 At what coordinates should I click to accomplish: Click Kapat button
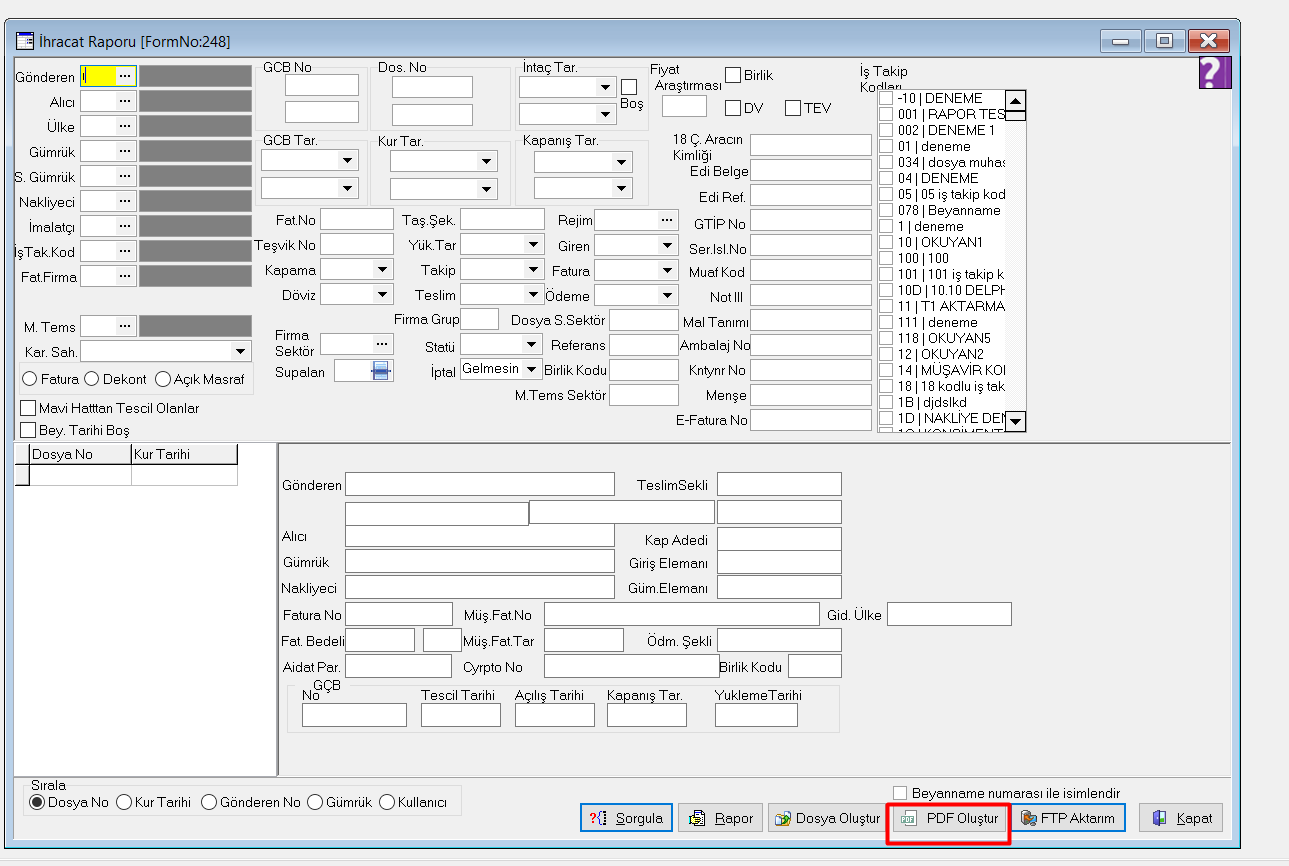point(1181,817)
